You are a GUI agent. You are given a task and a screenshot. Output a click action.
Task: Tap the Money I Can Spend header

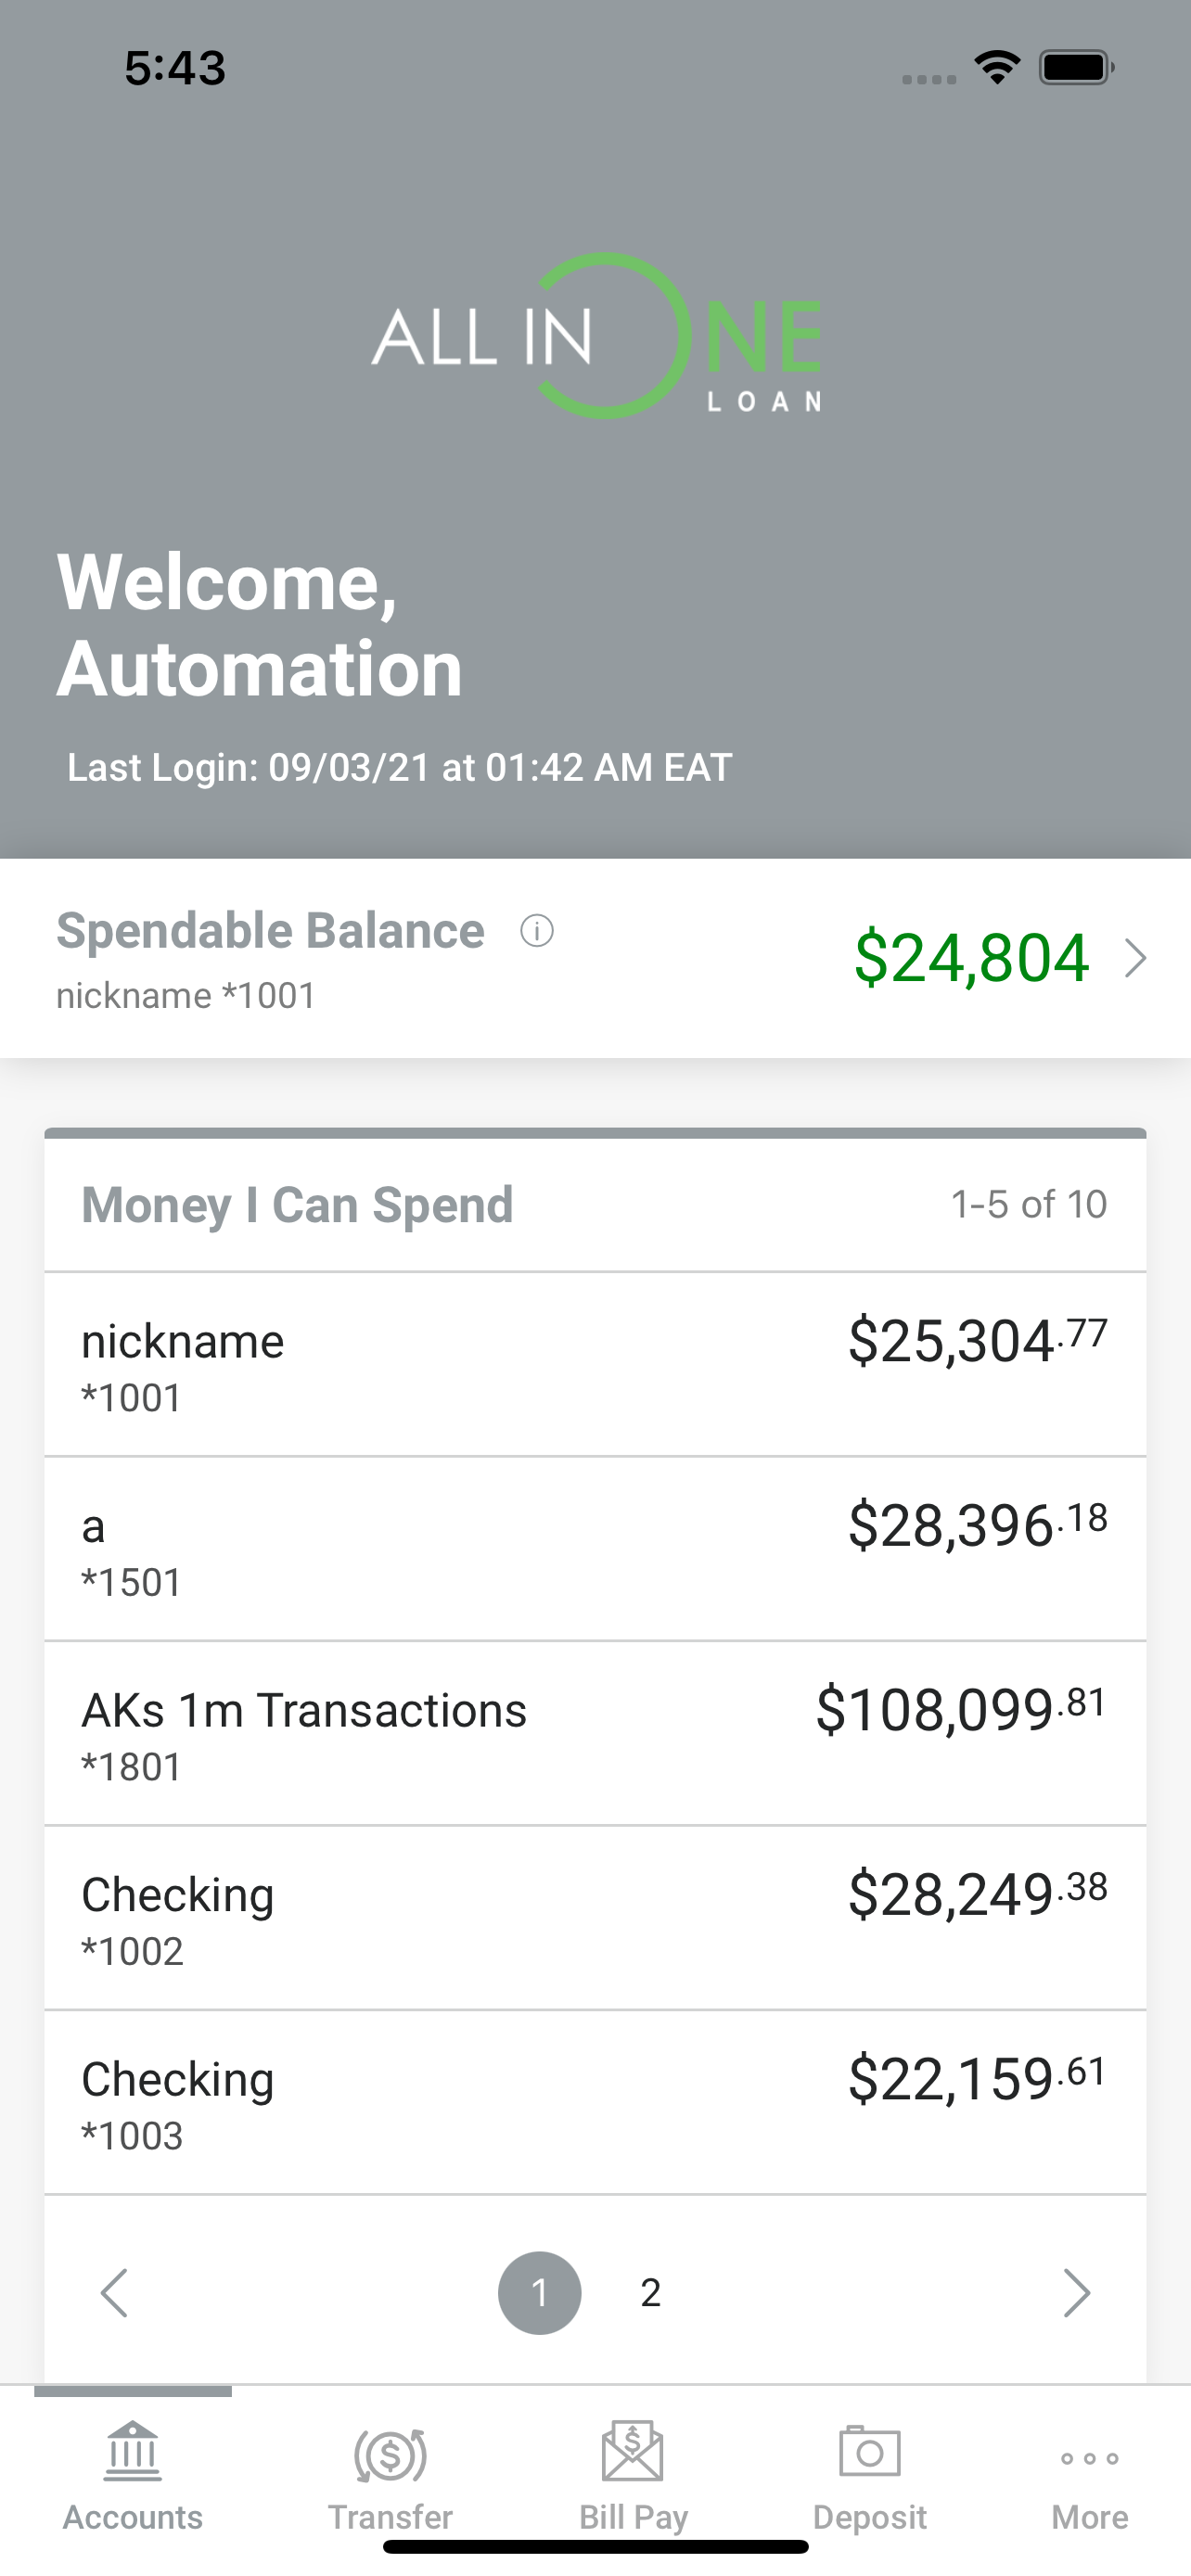pos(297,1204)
